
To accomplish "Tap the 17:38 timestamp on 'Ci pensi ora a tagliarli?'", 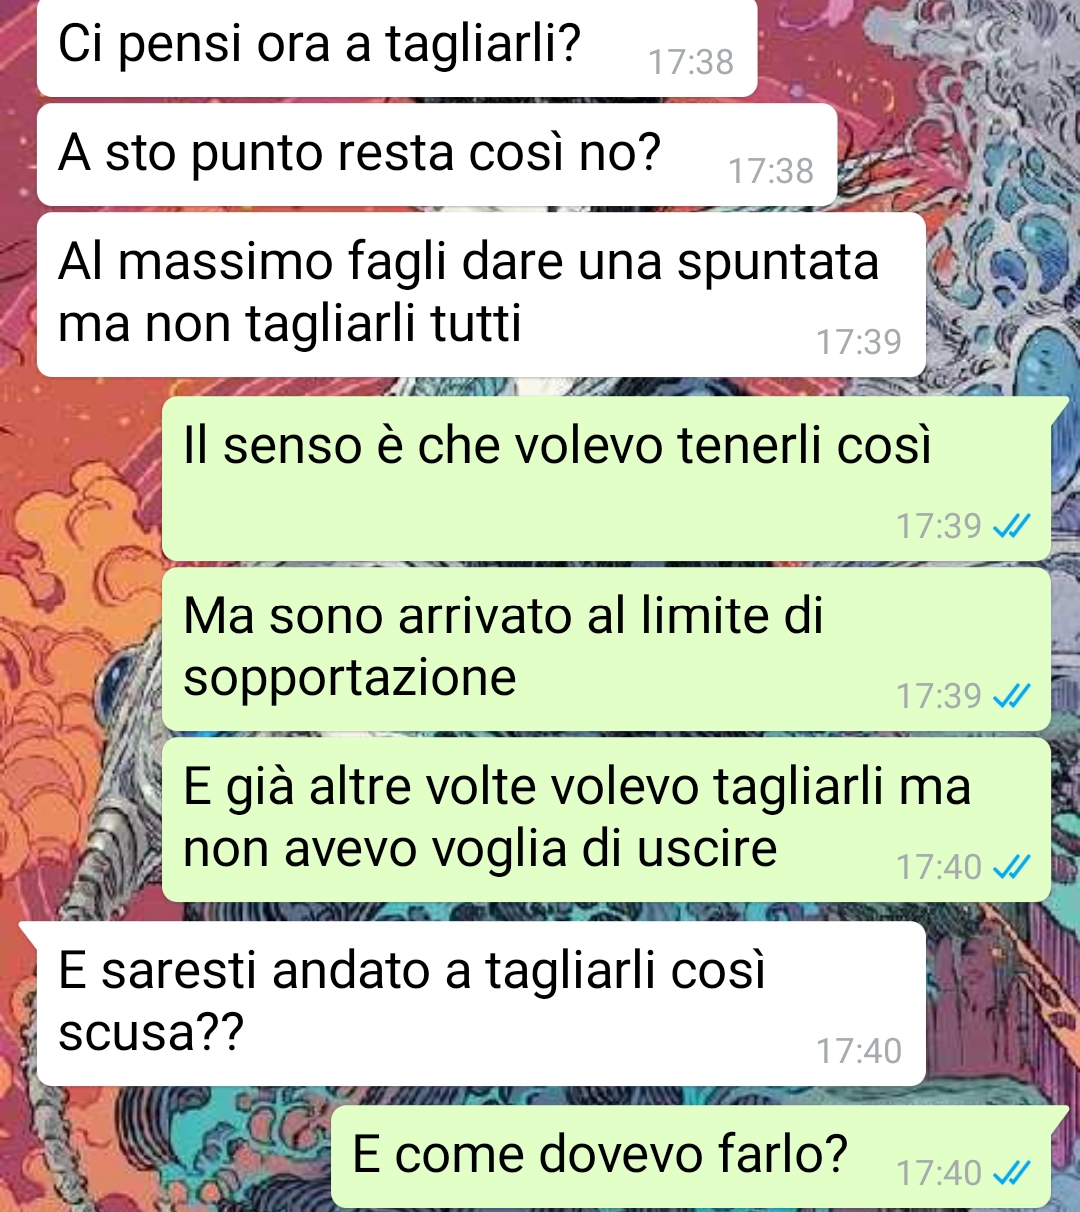I will coord(691,62).
